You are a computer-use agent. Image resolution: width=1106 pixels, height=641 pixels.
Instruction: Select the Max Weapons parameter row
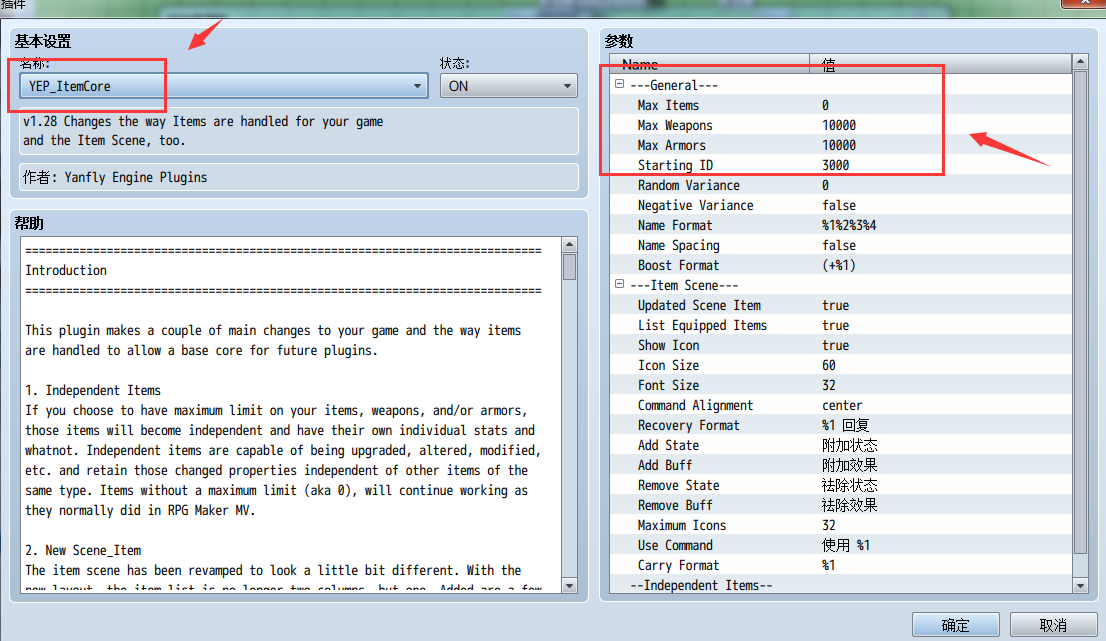click(x=841, y=125)
